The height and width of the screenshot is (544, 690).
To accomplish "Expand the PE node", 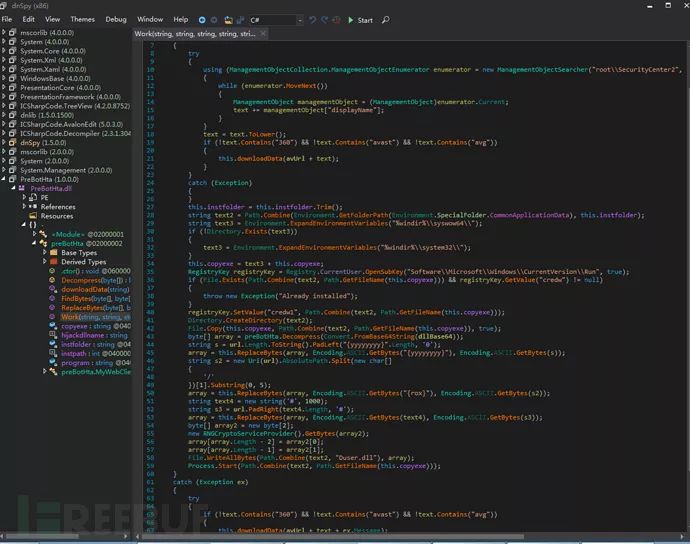I will tap(25, 198).
